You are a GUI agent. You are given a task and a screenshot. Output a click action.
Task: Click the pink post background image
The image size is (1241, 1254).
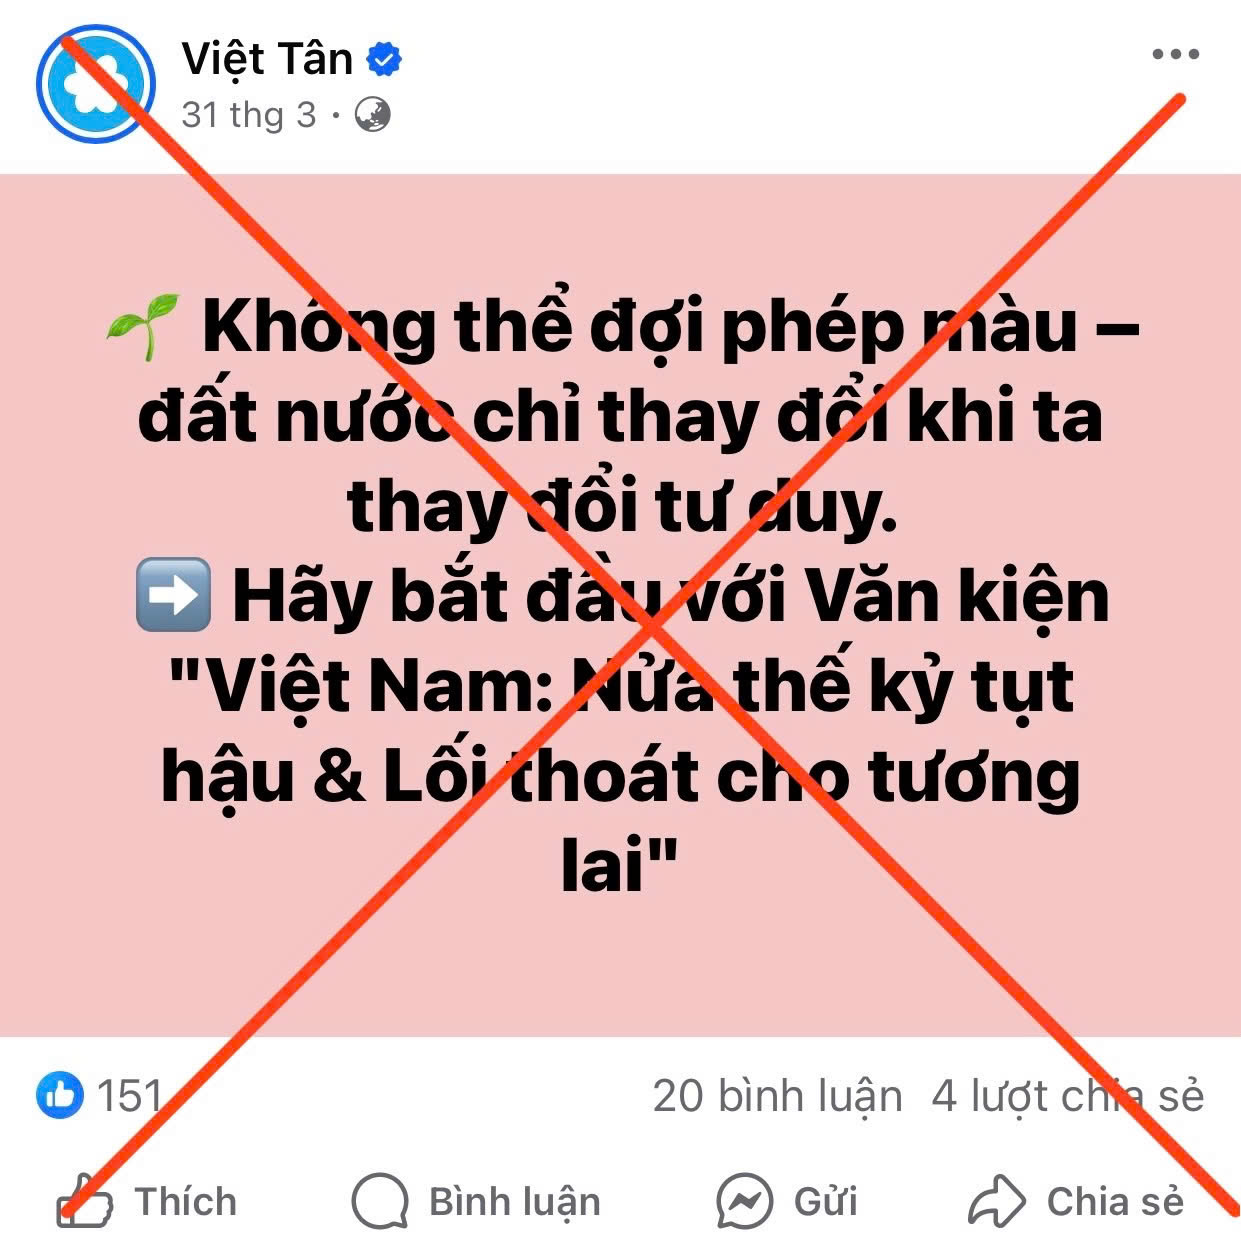[620, 605]
